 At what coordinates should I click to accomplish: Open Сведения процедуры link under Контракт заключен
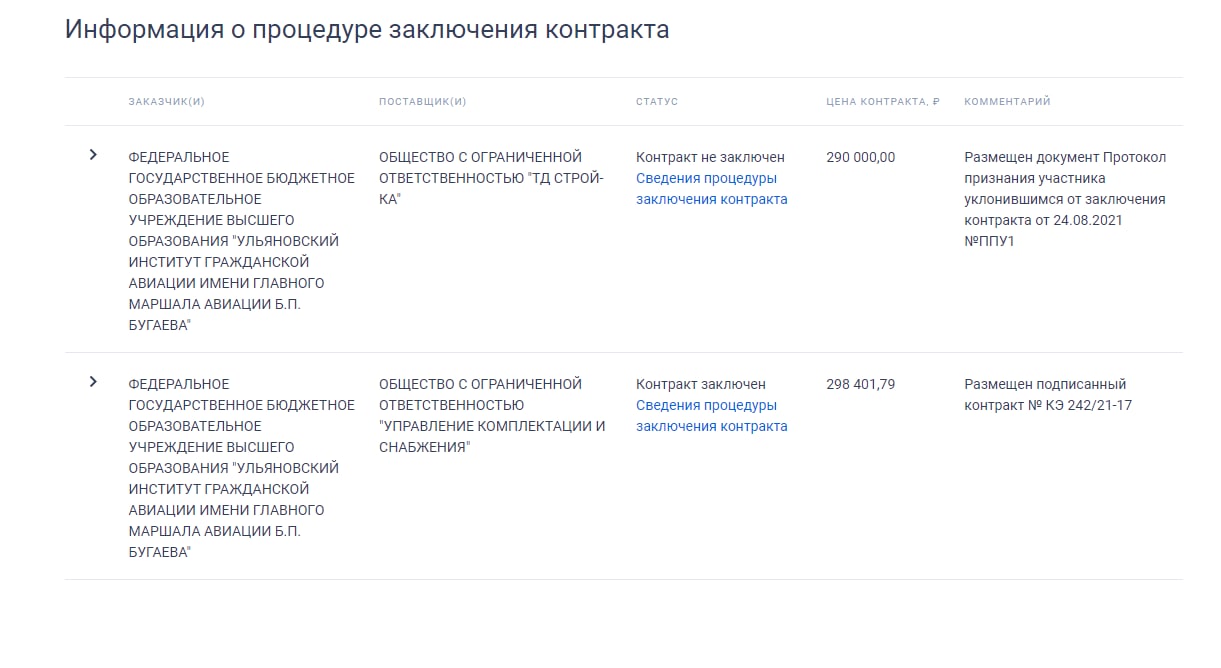click(x=712, y=415)
